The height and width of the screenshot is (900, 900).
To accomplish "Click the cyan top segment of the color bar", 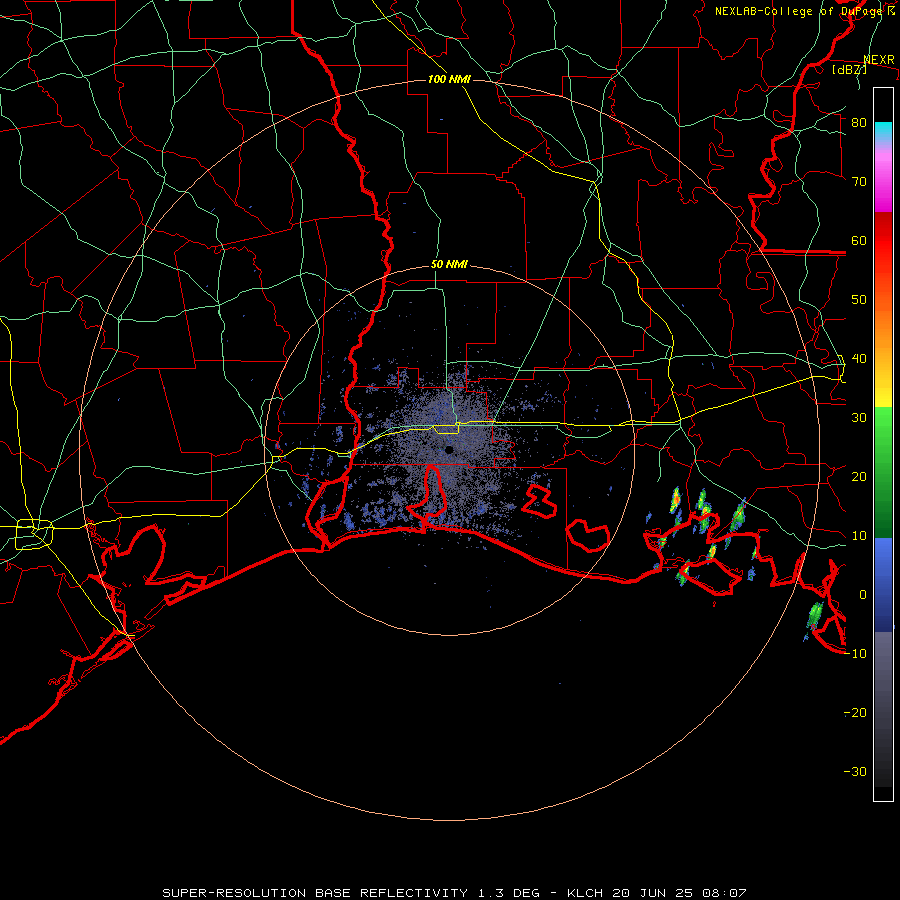I will [883, 131].
